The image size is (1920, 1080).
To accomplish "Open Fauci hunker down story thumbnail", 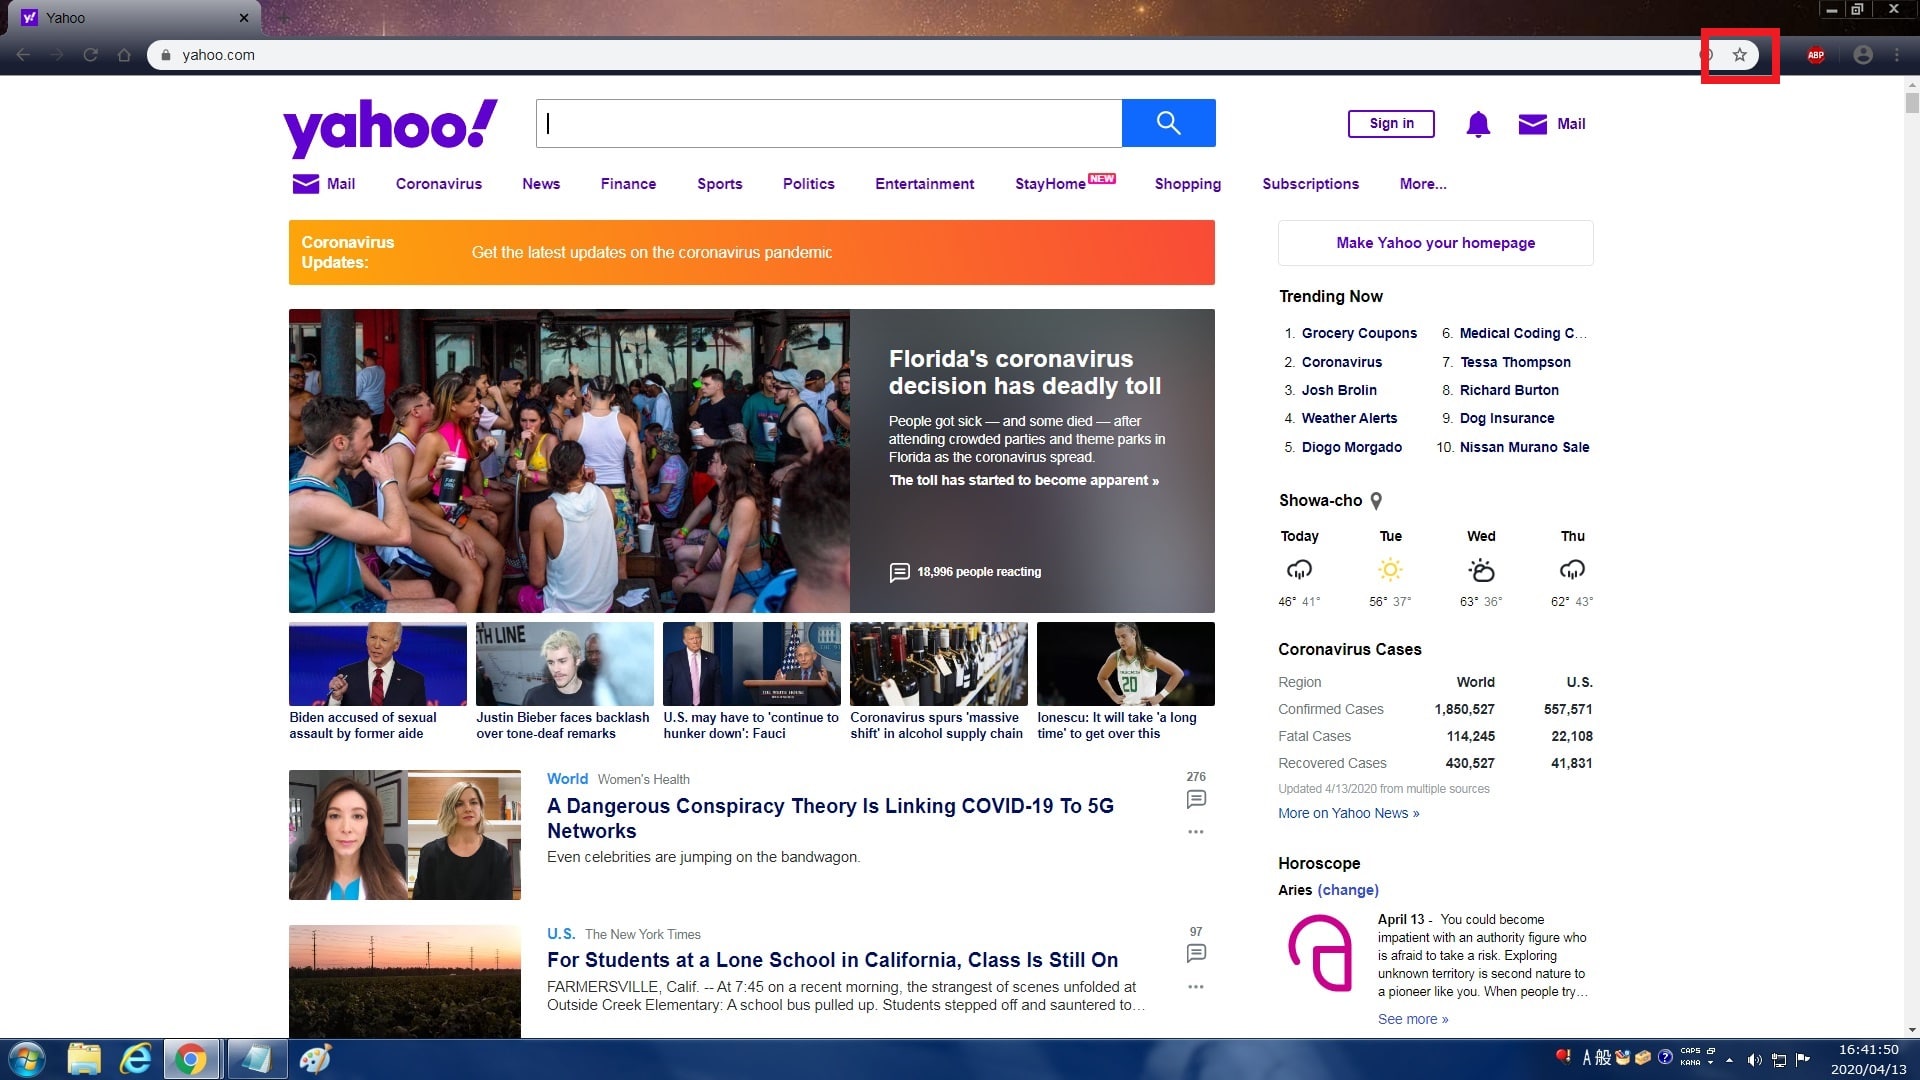I will pos(752,664).
